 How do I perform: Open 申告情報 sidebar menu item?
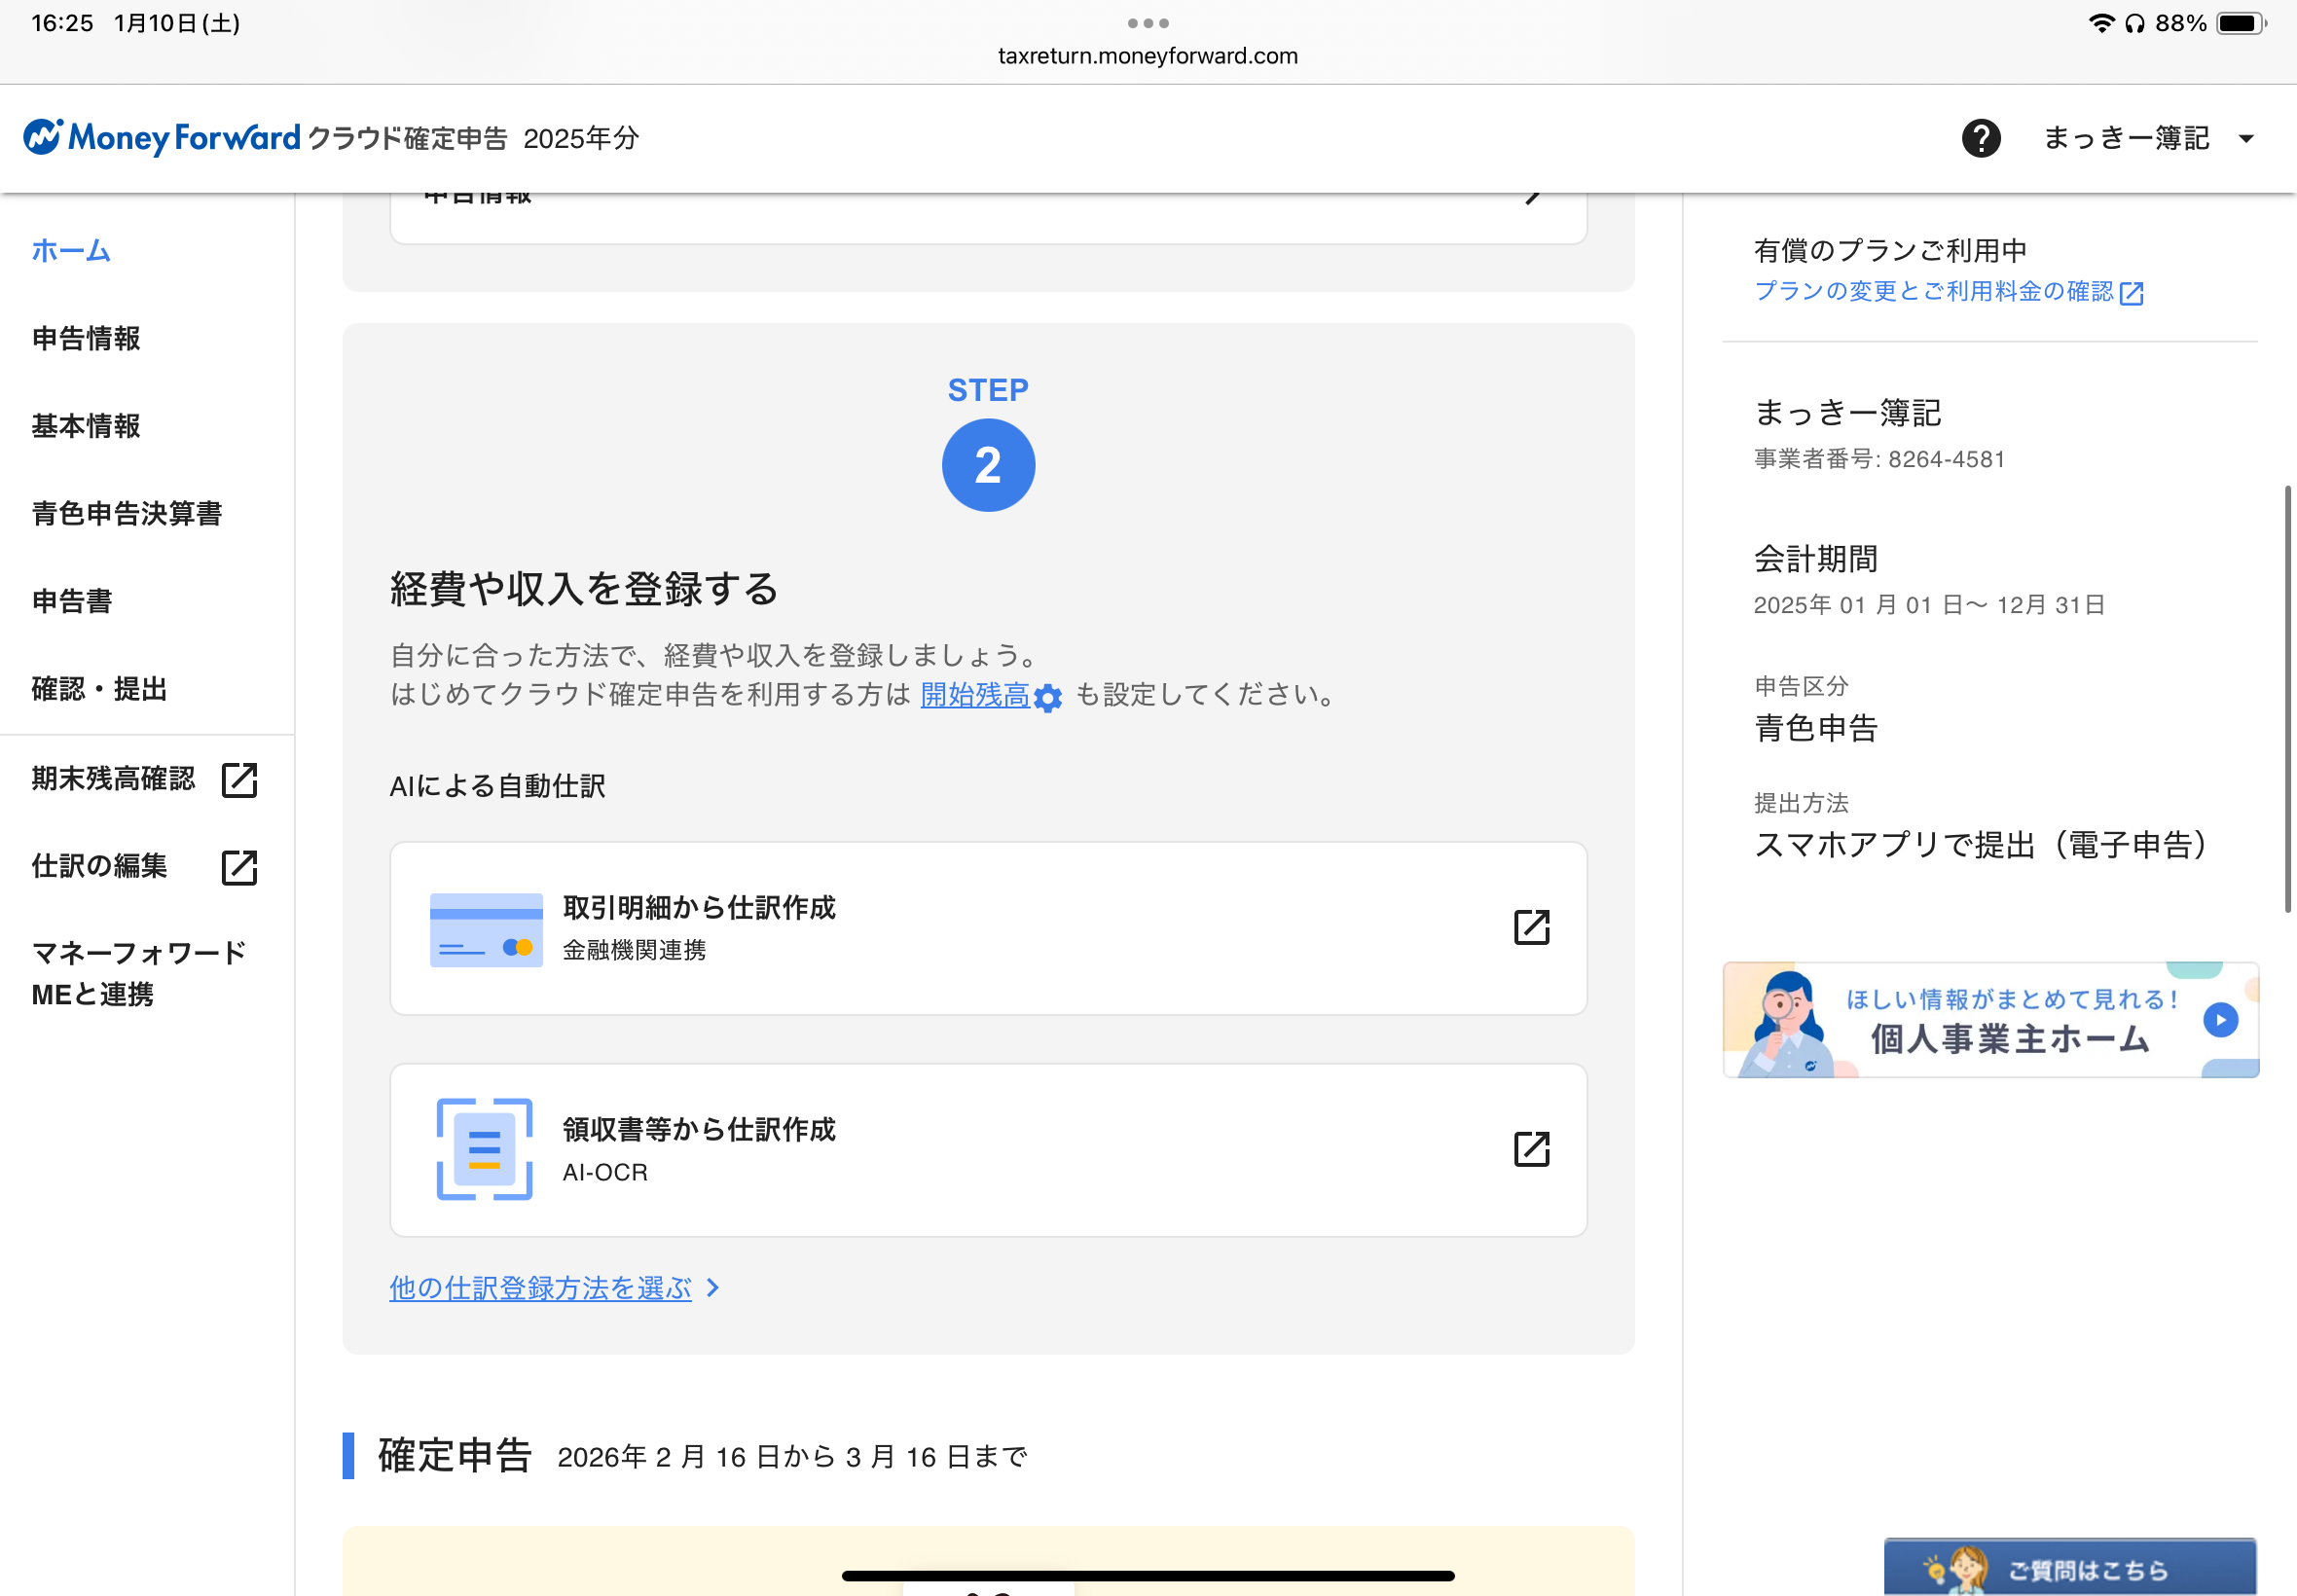coord(86,338)
